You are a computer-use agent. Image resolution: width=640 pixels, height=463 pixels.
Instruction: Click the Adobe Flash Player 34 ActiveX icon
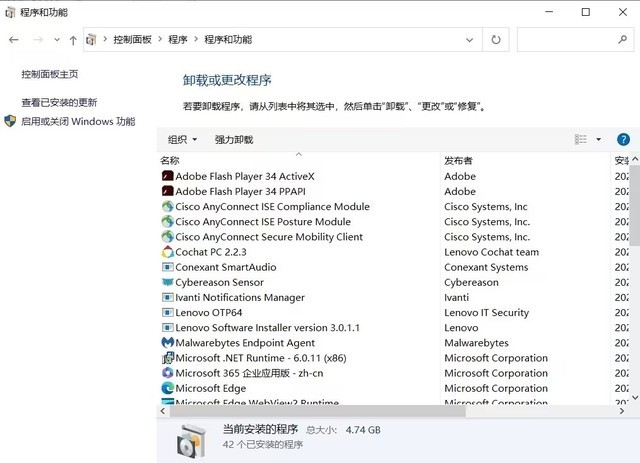[168, 176]
